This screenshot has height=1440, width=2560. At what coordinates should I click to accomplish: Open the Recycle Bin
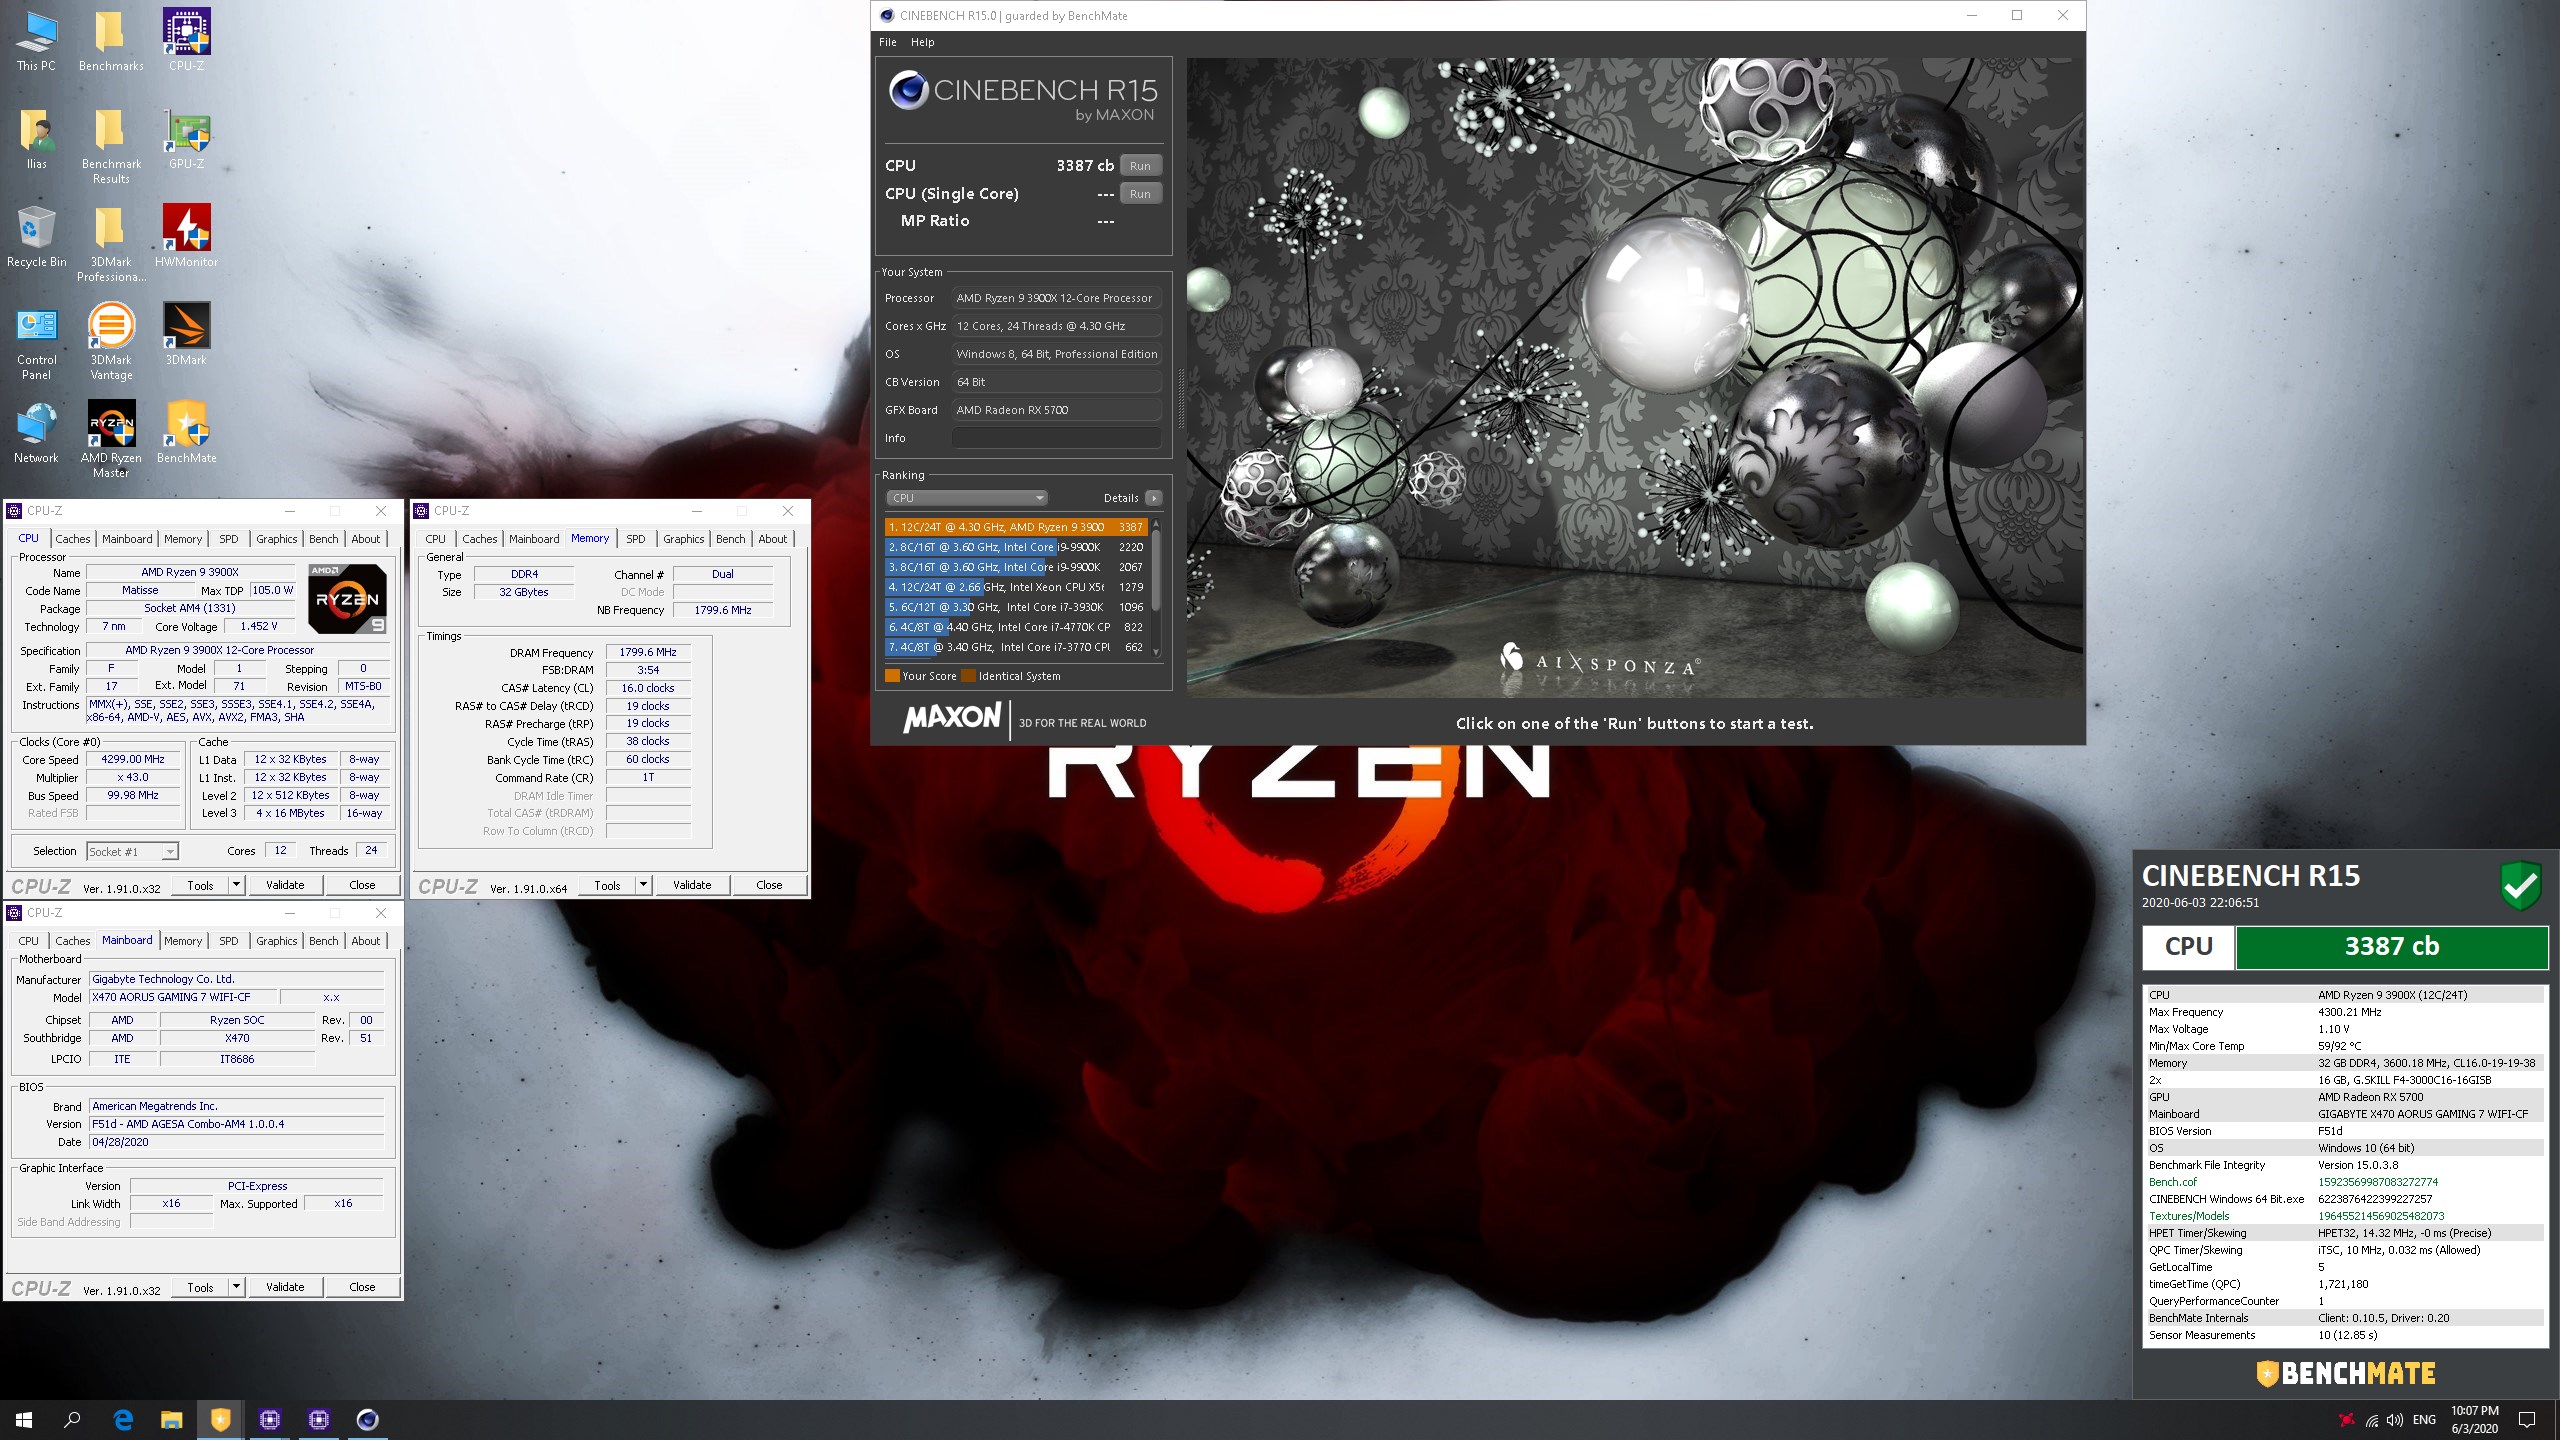pos(36,236)
